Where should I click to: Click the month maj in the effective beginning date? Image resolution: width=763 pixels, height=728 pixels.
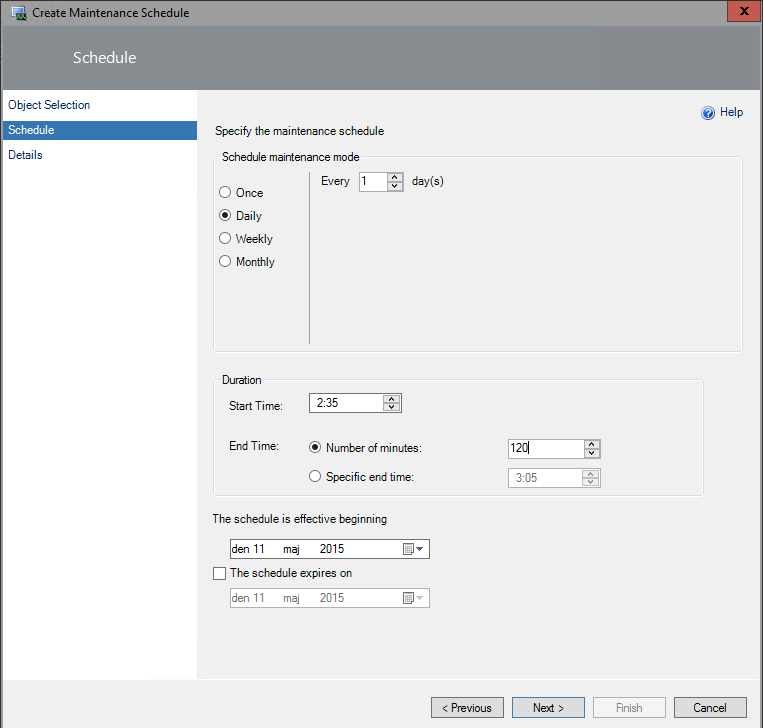click(x=291, y=549)
